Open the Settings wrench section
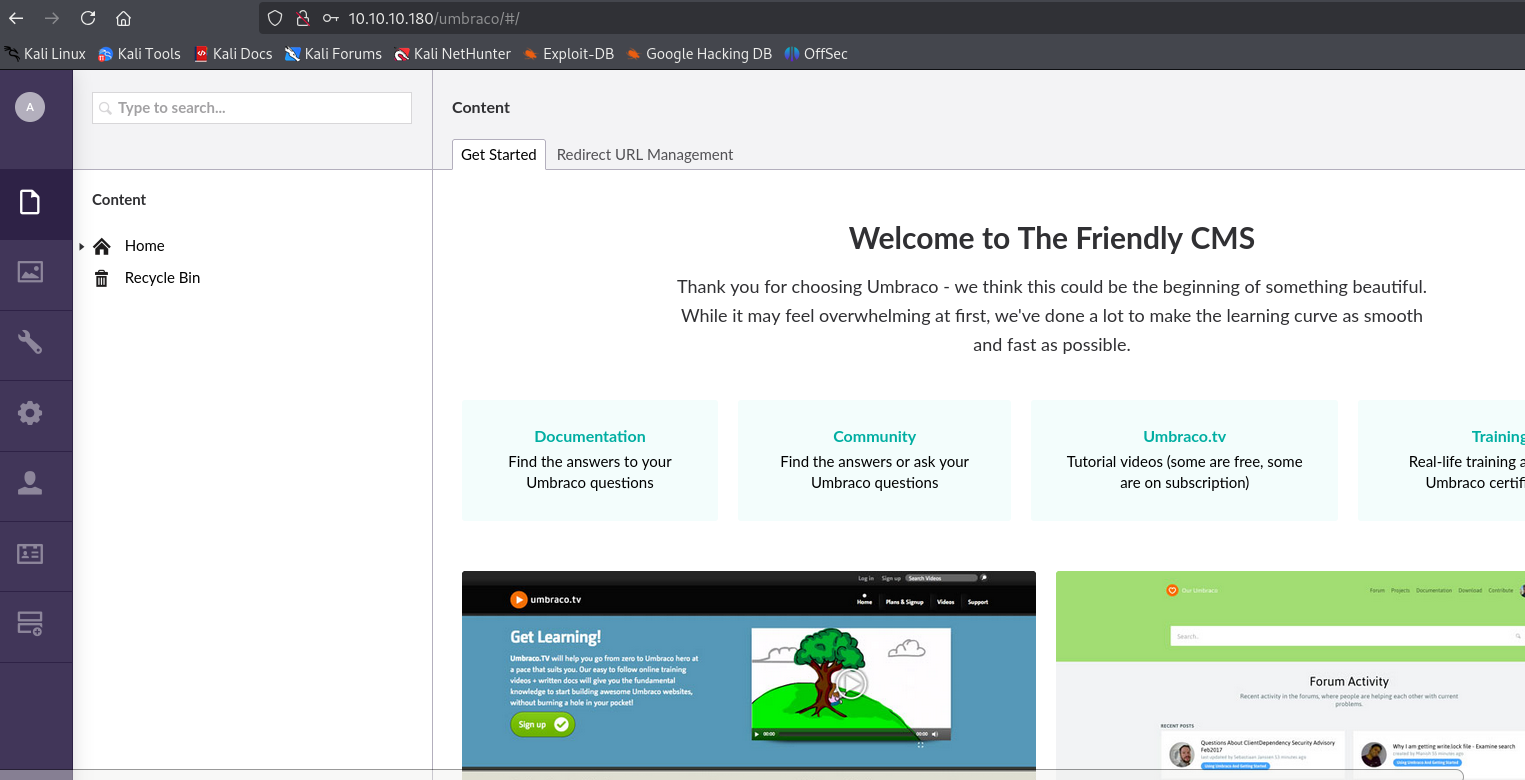1525x780 pixels. click(x=30, y=343)
